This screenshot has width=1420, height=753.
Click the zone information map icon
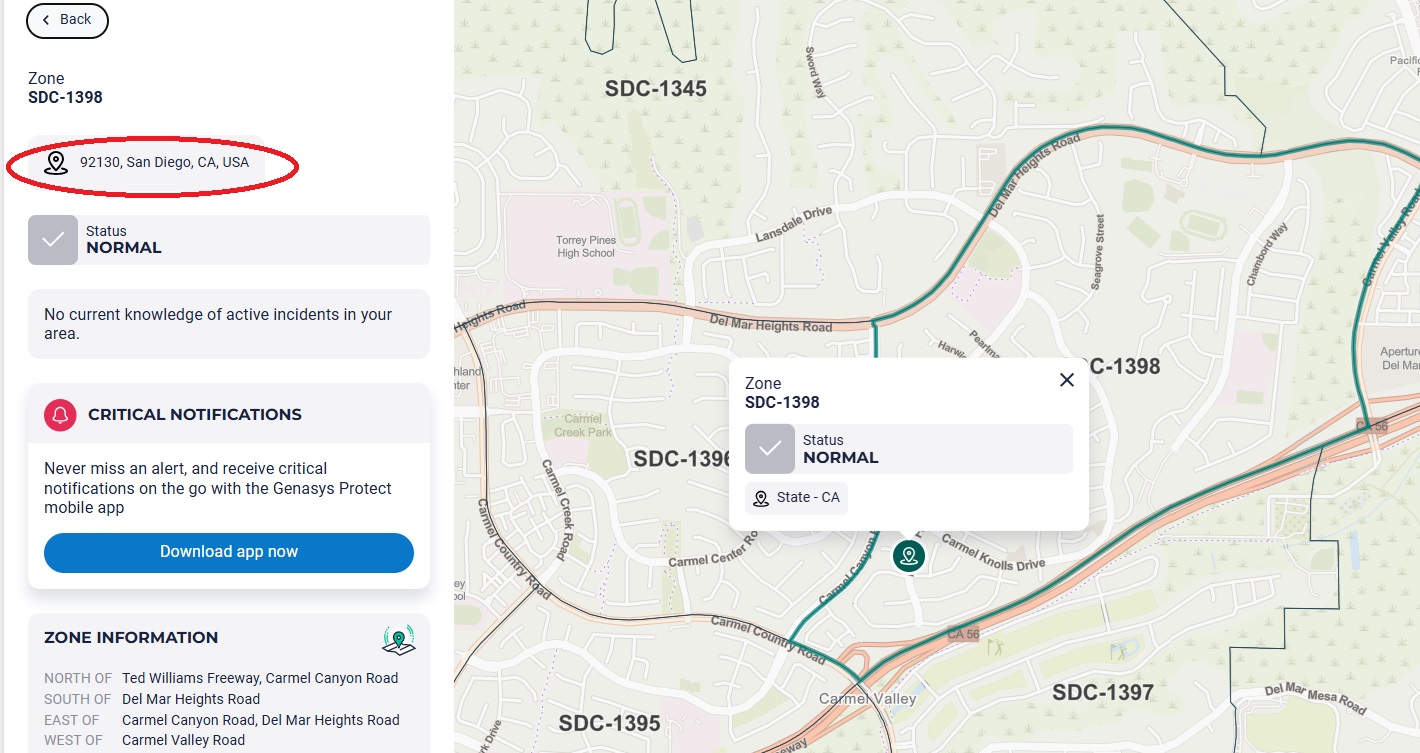[398, 639]
